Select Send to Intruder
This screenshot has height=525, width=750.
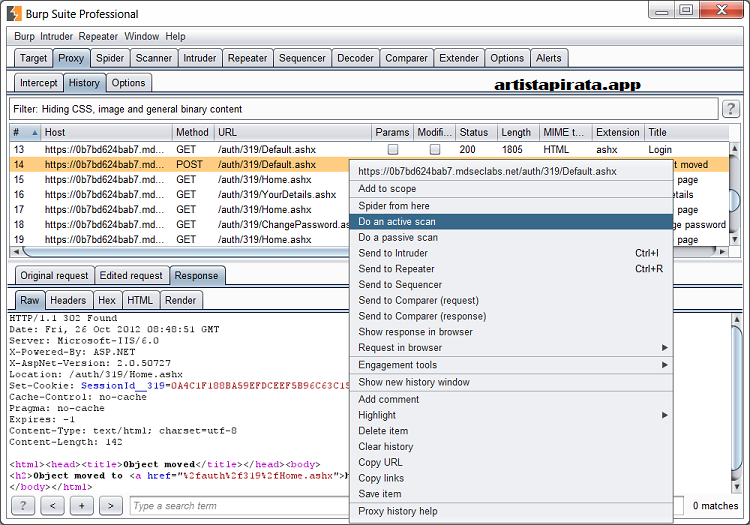pos(511,253)
